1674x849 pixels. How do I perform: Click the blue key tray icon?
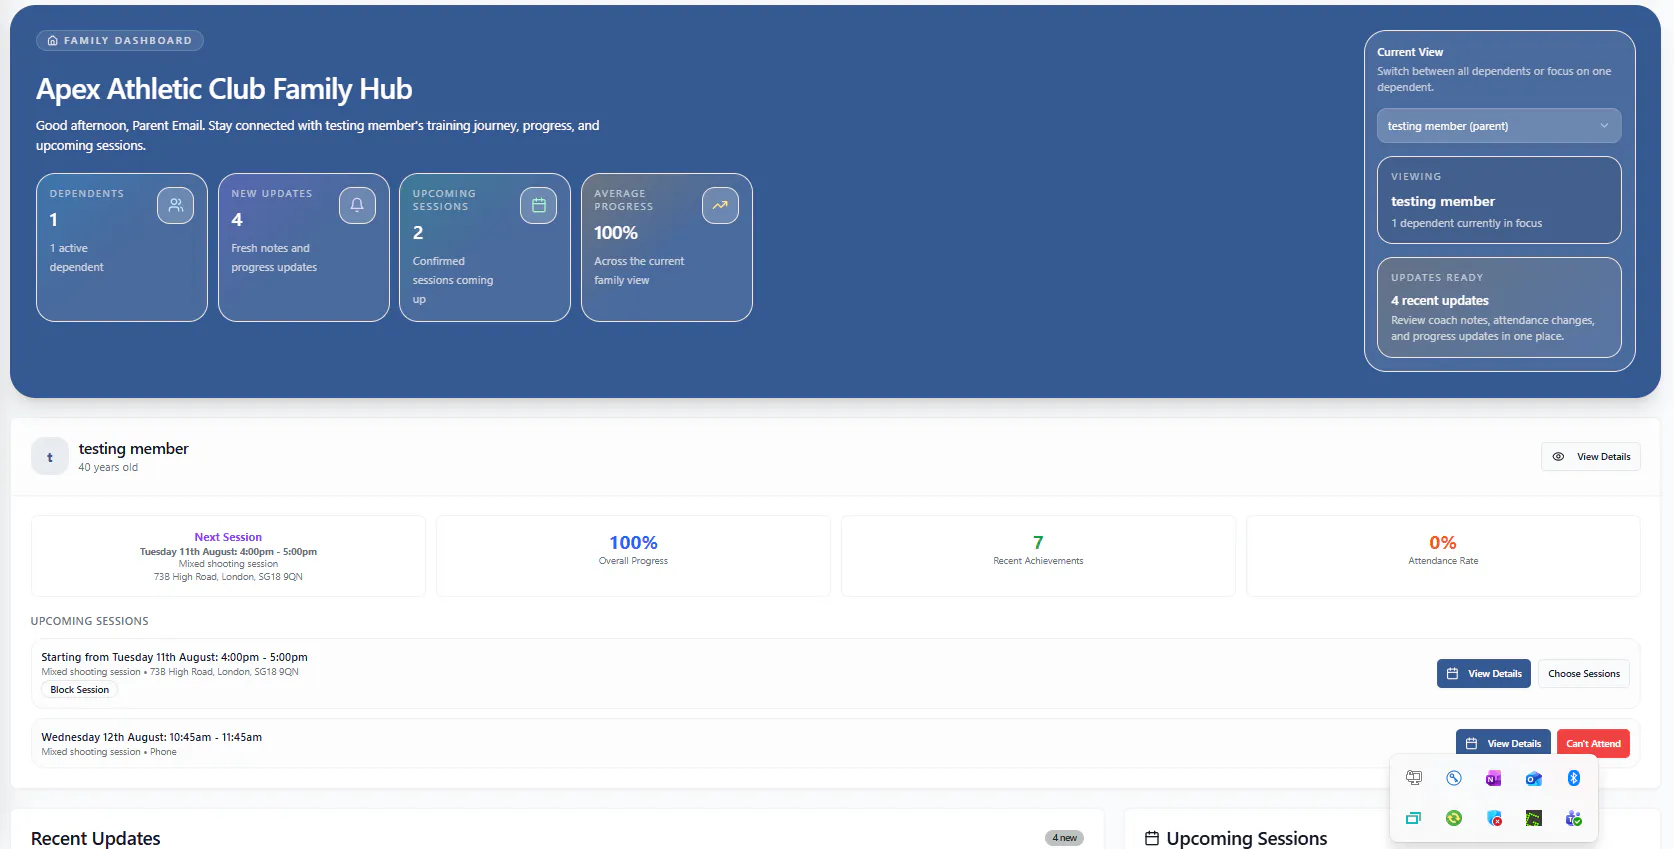[x=1454, y=778]
